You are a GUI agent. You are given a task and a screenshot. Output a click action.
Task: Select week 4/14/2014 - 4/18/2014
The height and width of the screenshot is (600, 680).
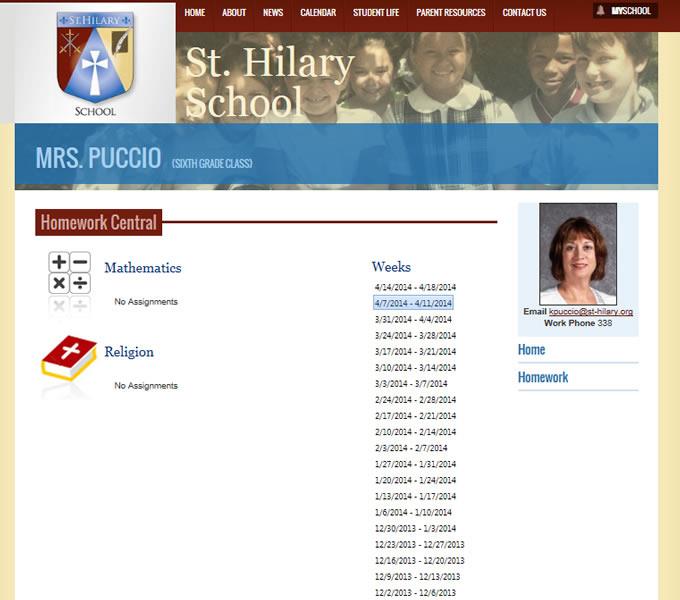(x=415, y=287)
